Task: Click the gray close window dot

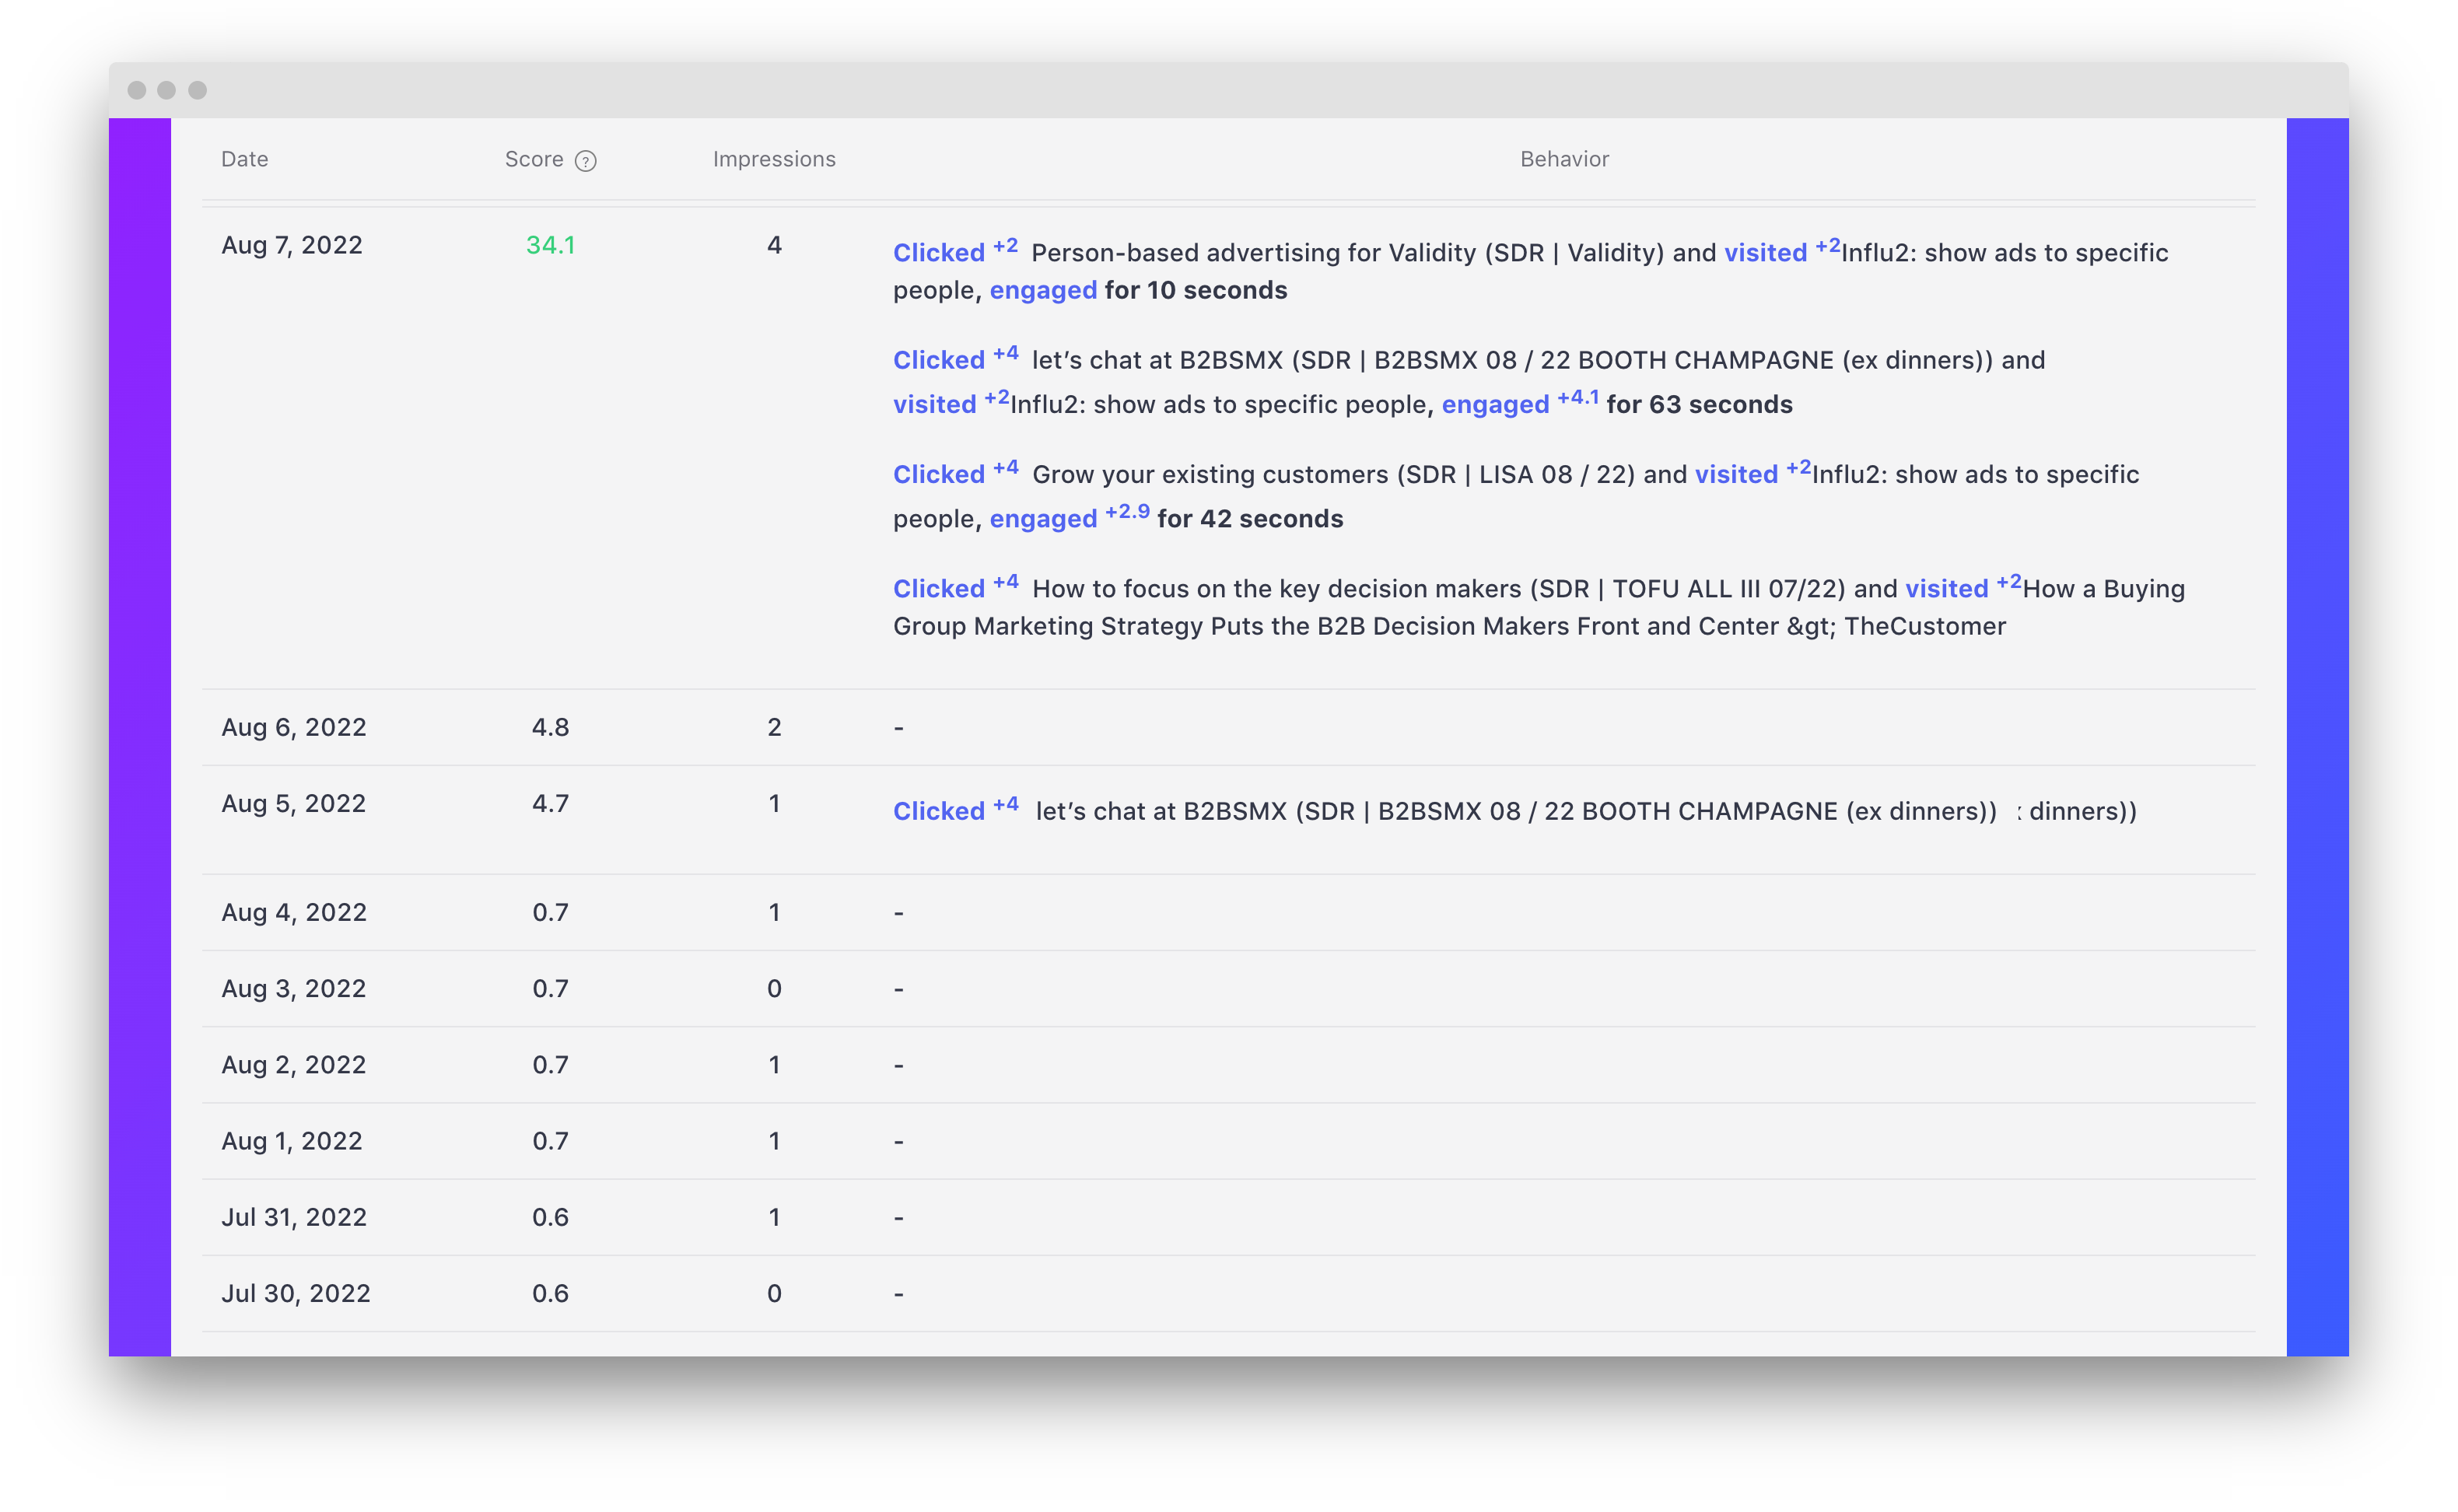Action: click(x=137, y=91)
